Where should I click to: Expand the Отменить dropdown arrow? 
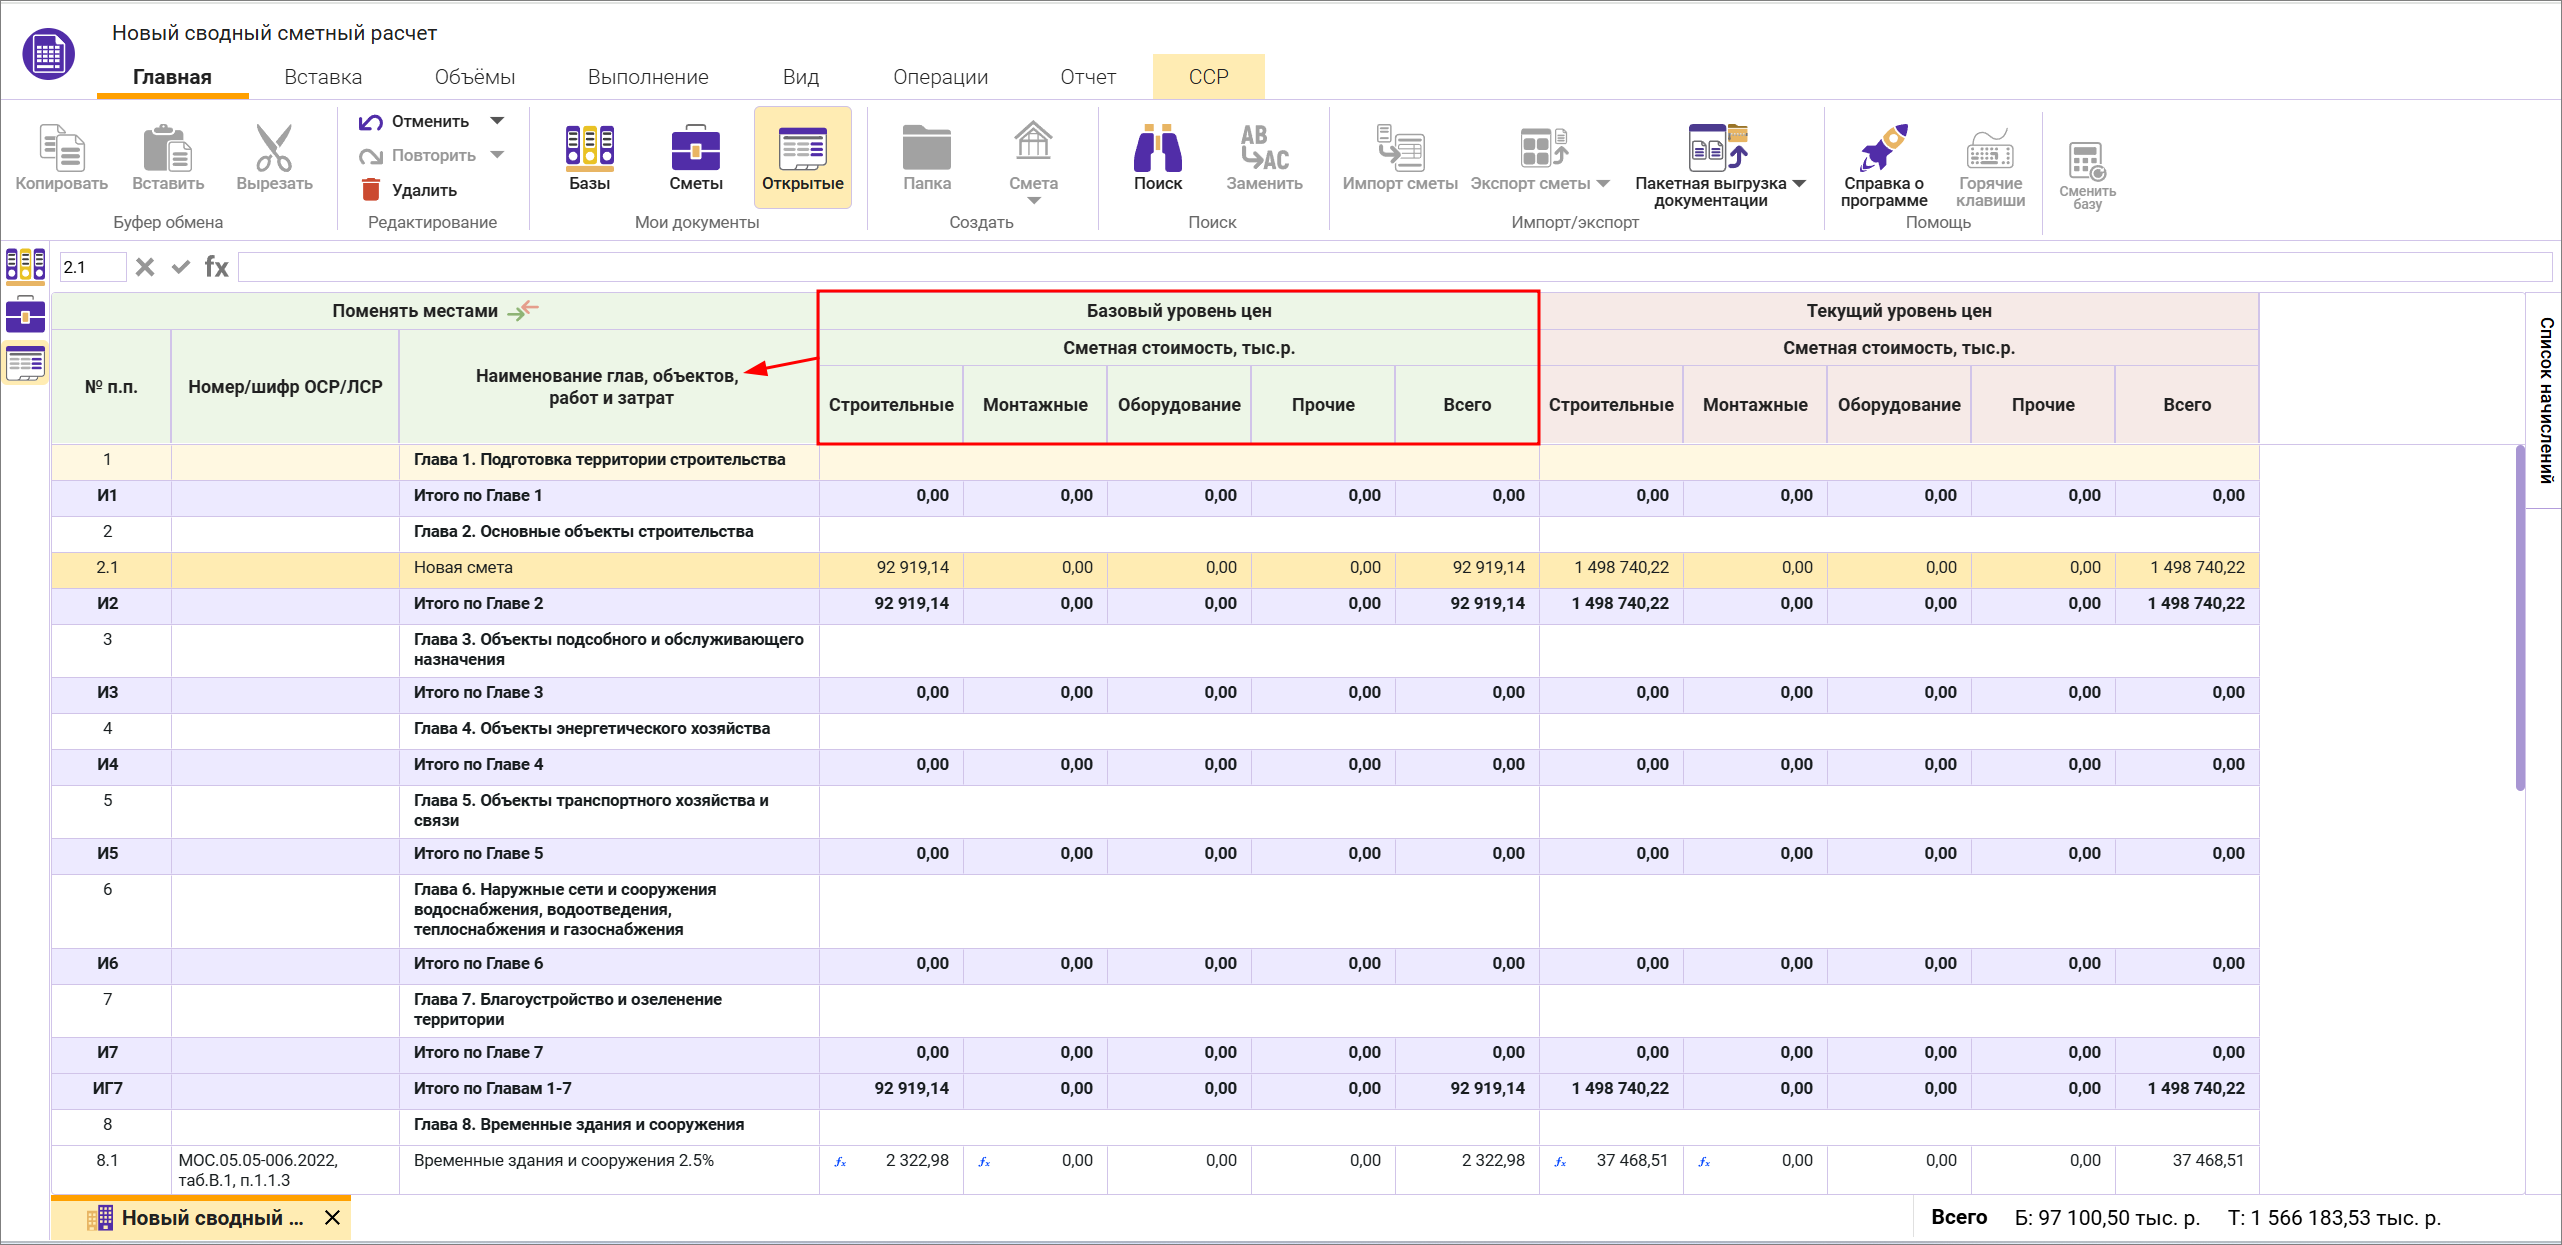[497, 121]
